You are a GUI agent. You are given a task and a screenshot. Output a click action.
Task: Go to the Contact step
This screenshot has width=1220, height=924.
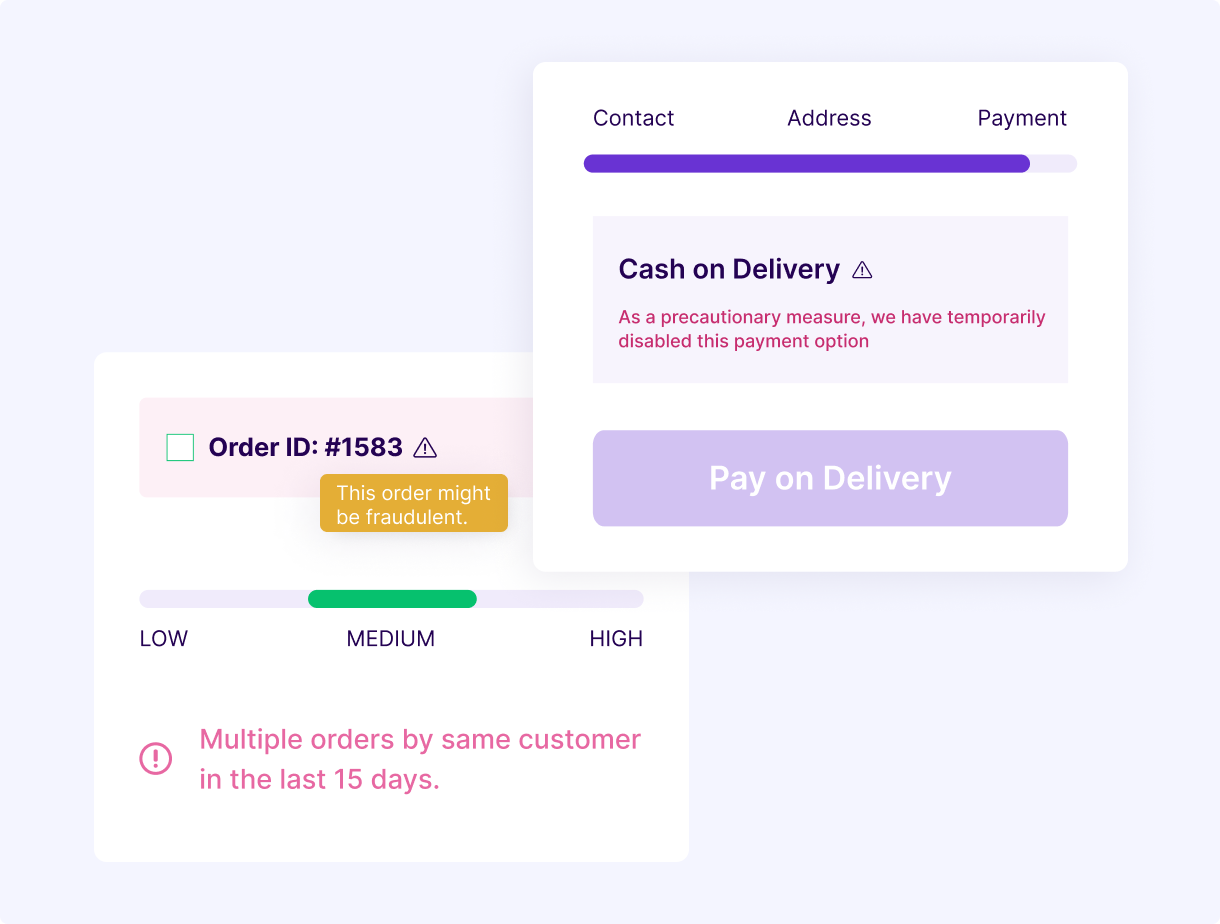pyautogui.click(x=633, y=118)
